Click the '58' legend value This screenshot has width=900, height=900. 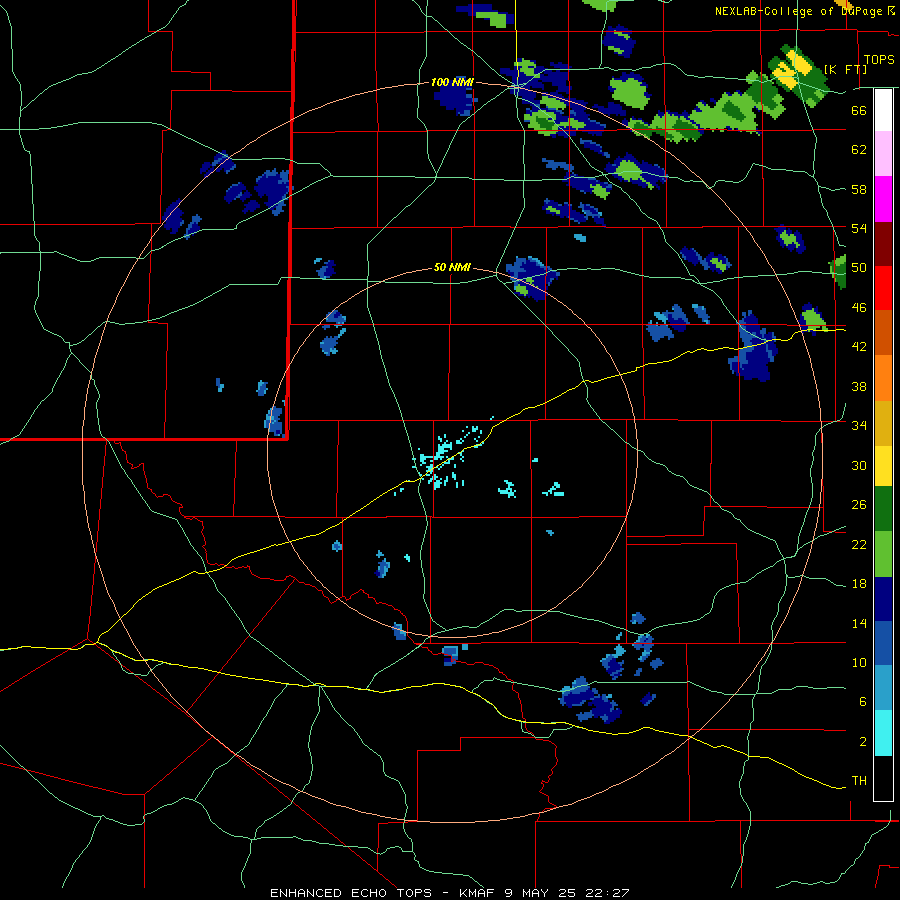coord(859,189)
